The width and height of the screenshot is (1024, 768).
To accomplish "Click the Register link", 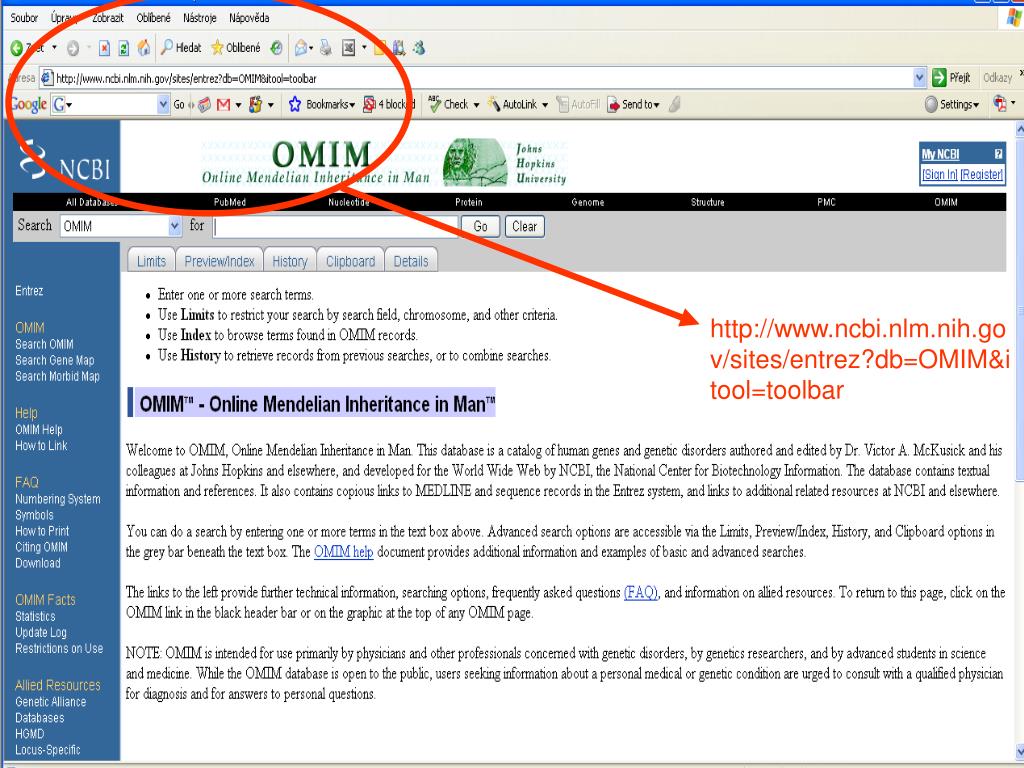I will [x=982, y=174].
